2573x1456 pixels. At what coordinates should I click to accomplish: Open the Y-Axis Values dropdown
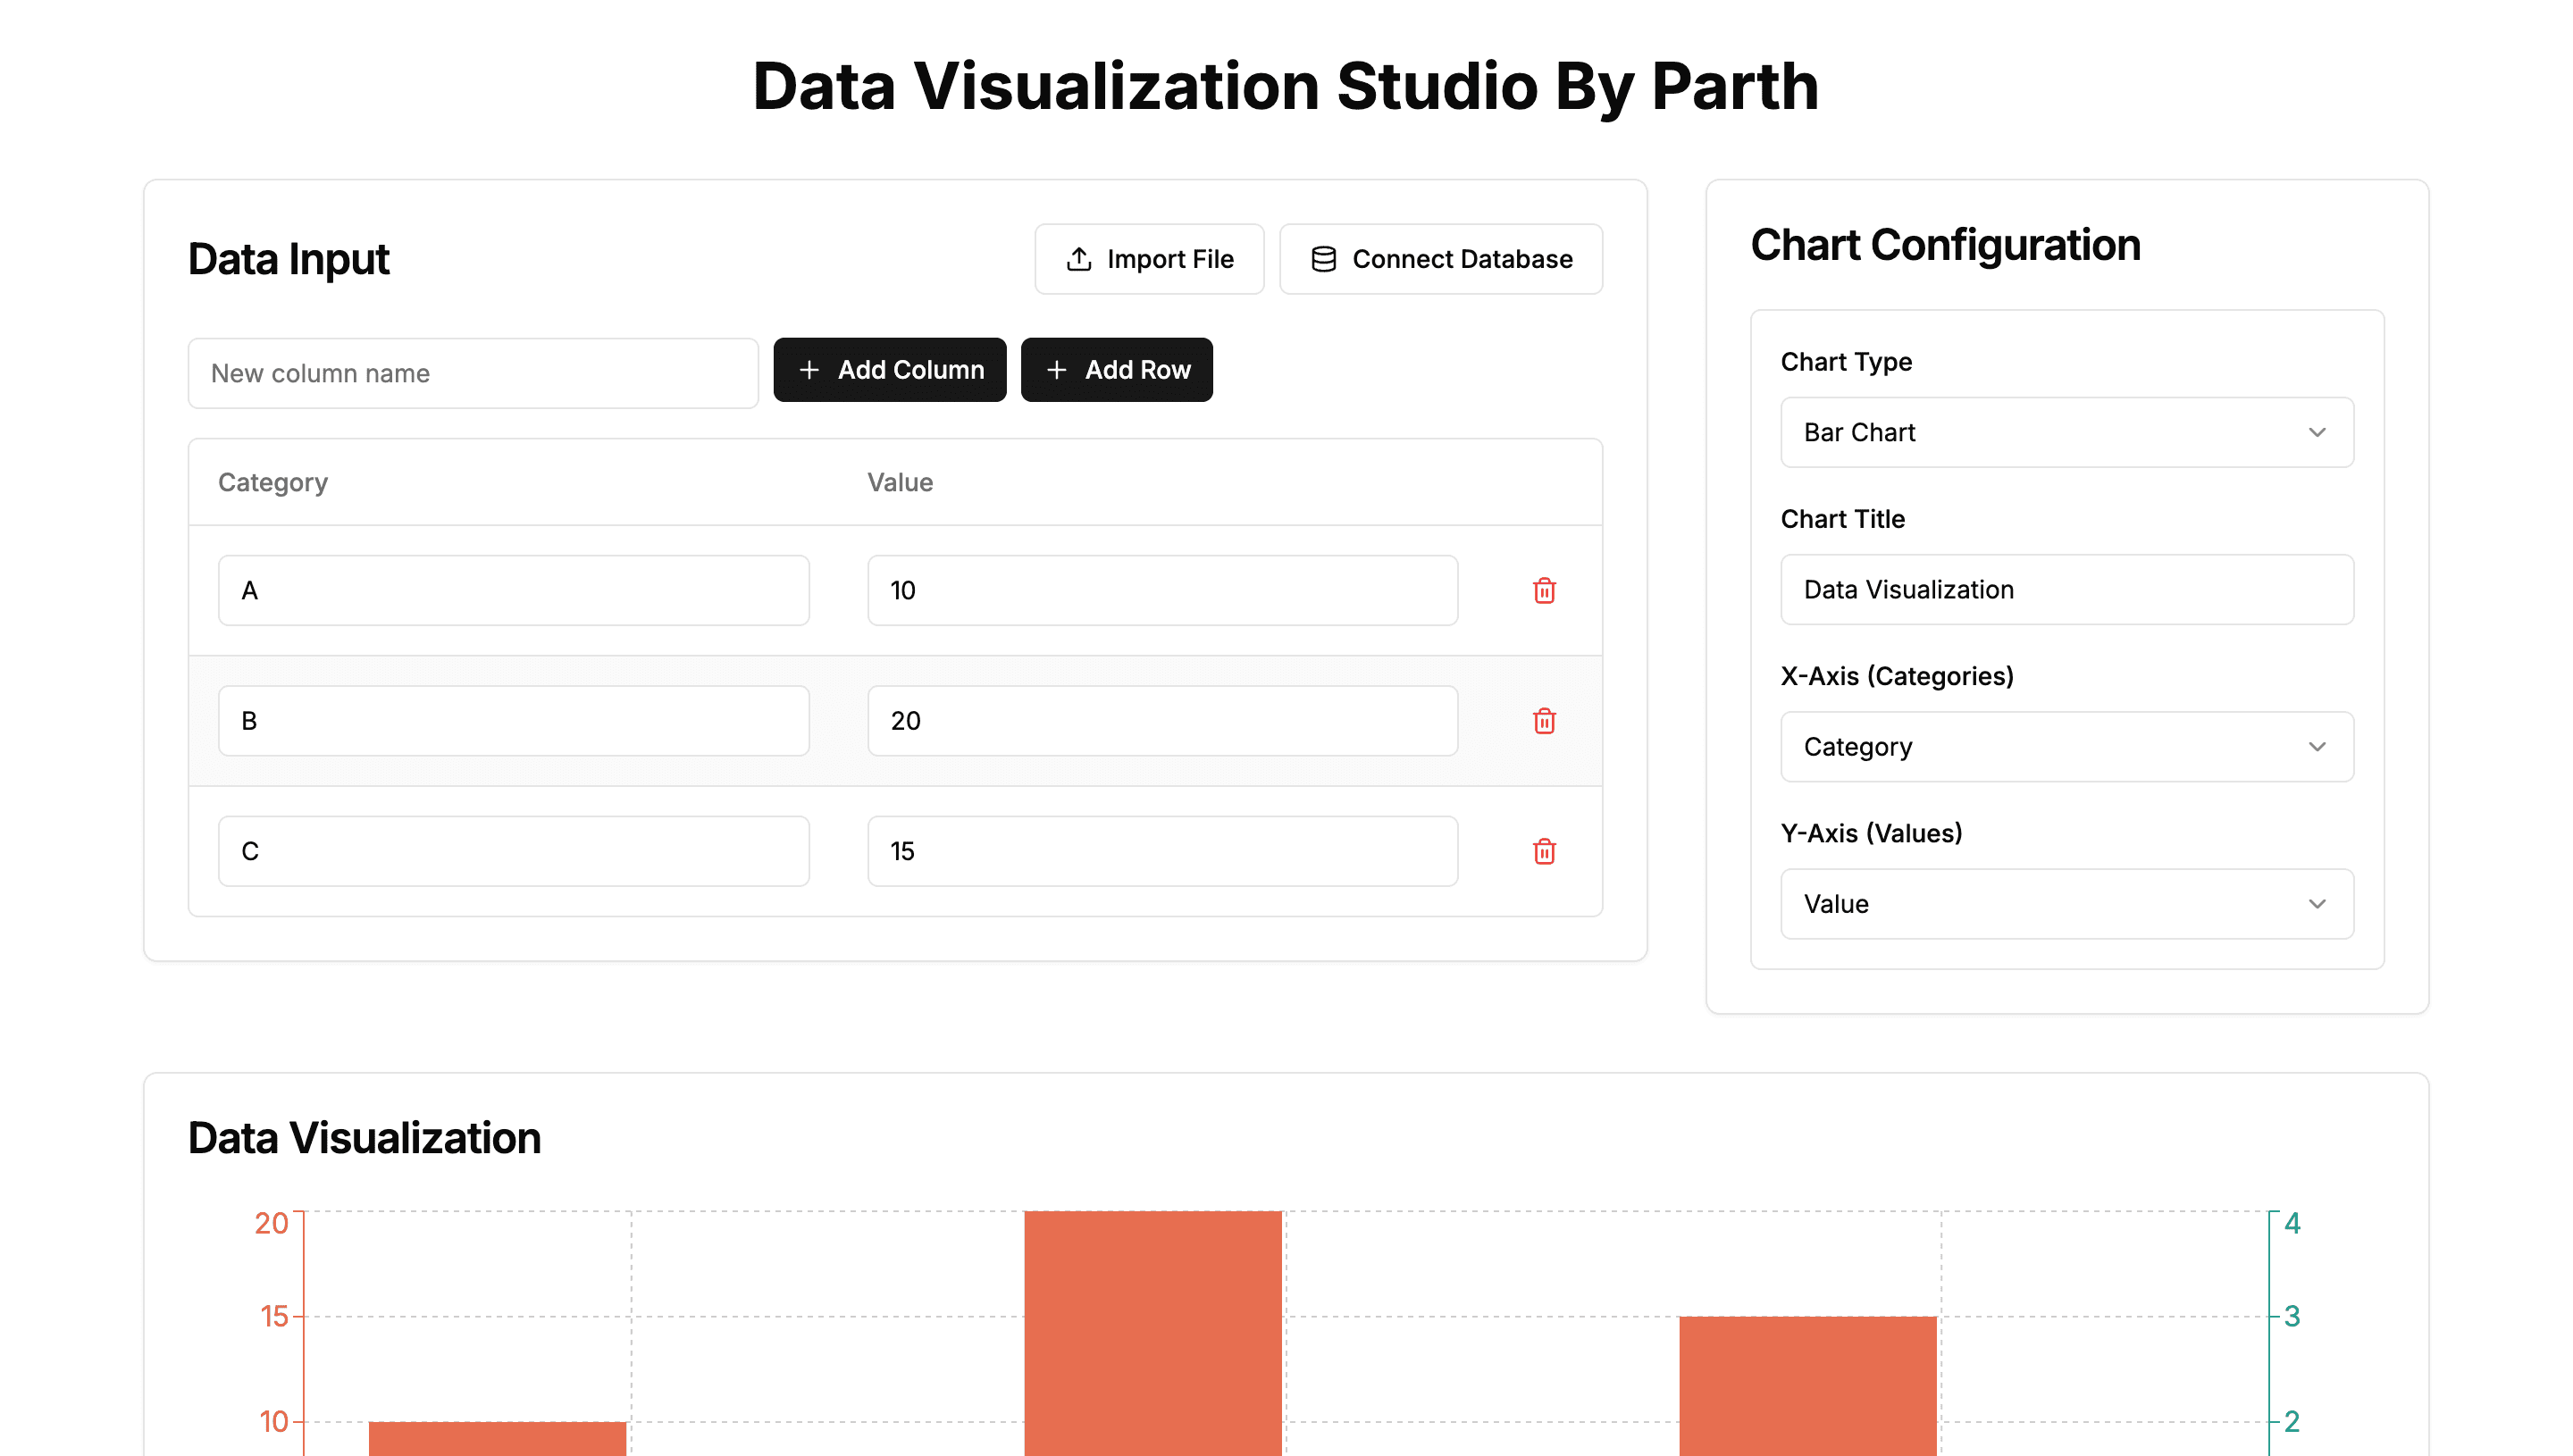click(2066, 903)
